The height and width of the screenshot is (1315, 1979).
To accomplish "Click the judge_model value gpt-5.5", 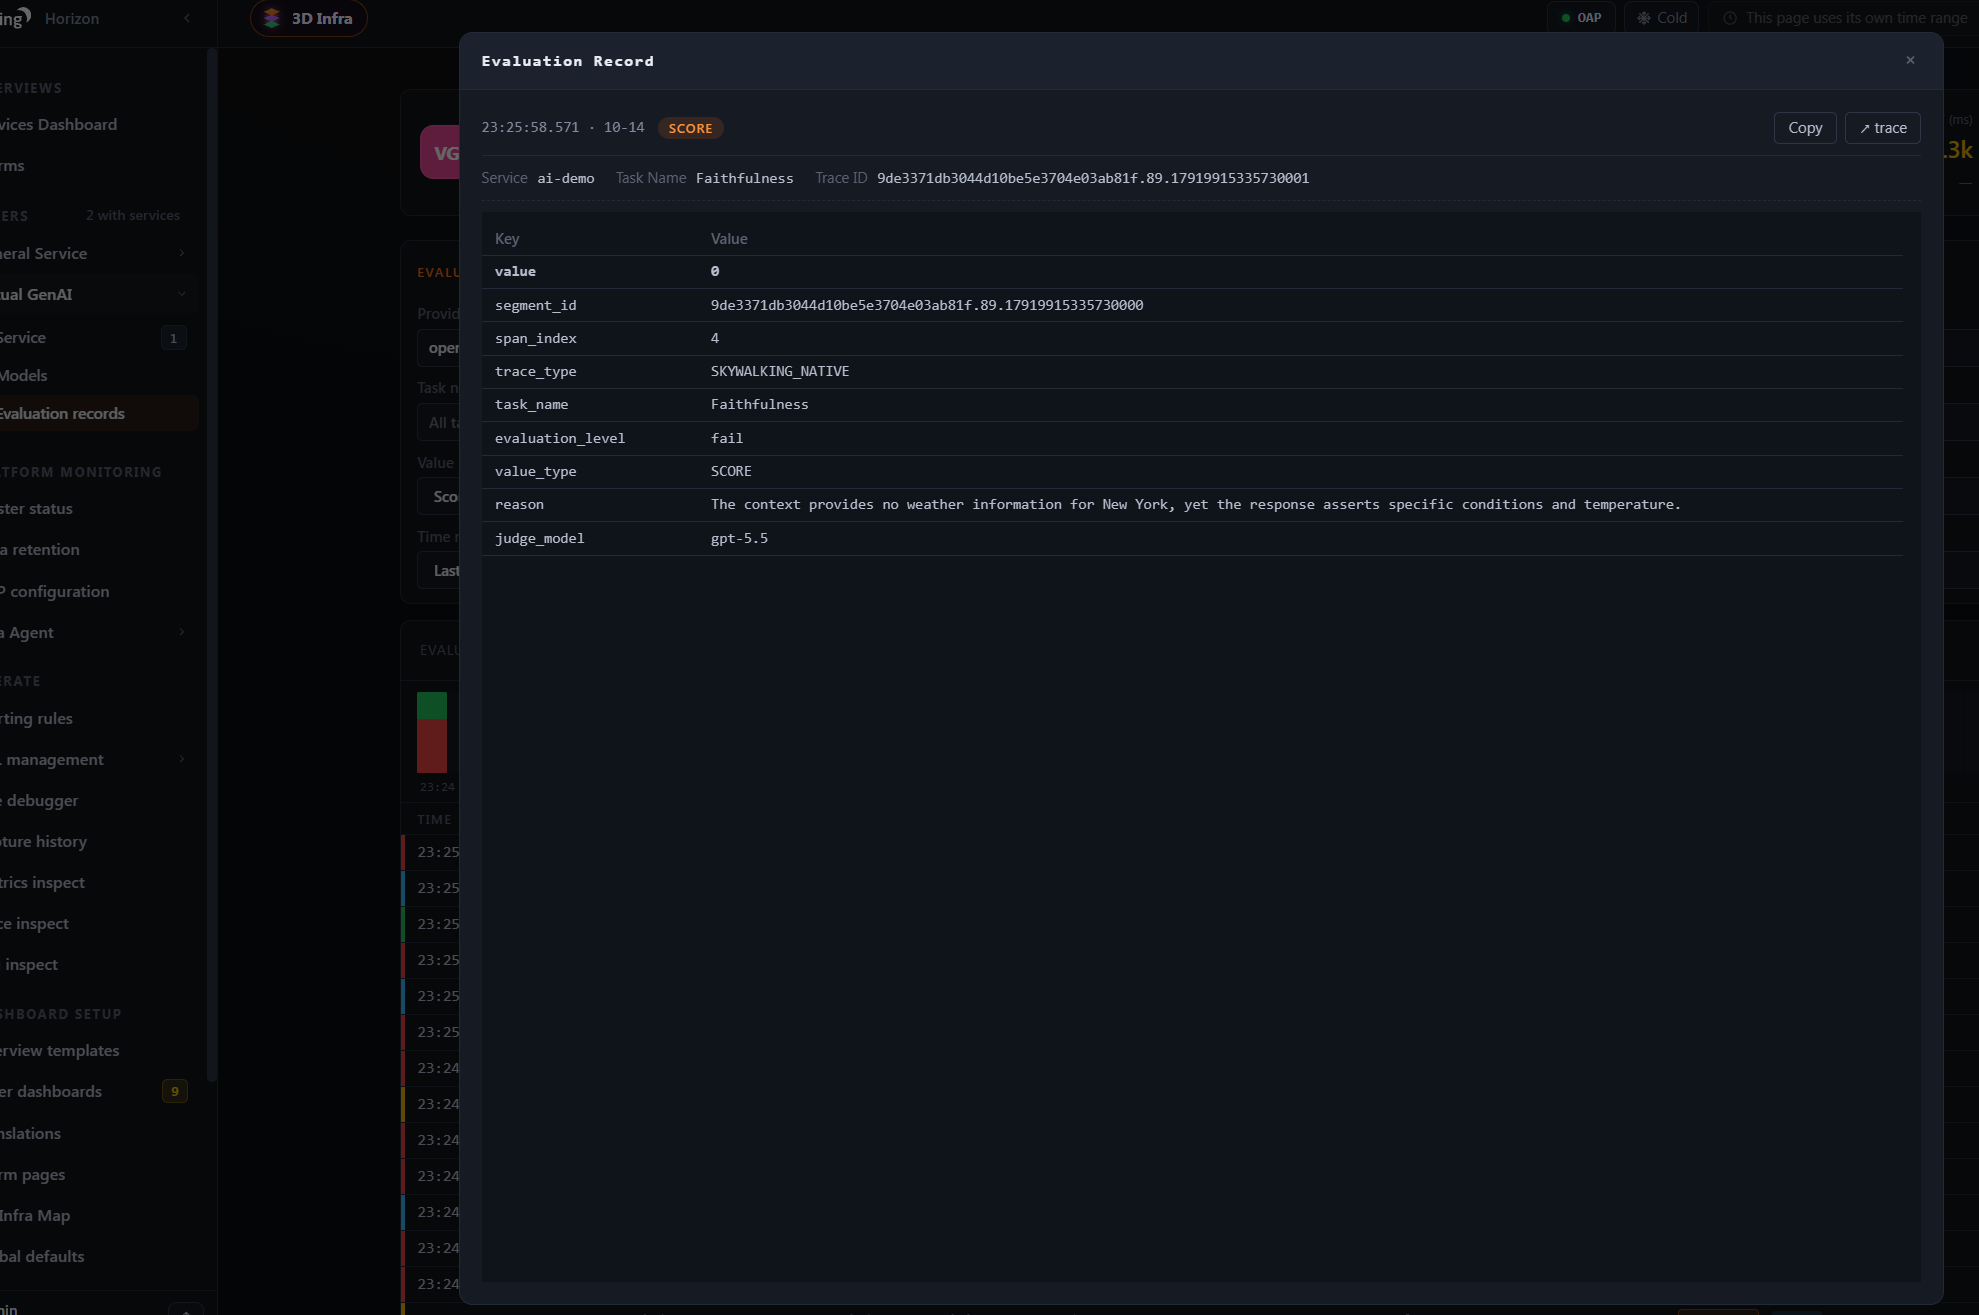I will point(739,538).
